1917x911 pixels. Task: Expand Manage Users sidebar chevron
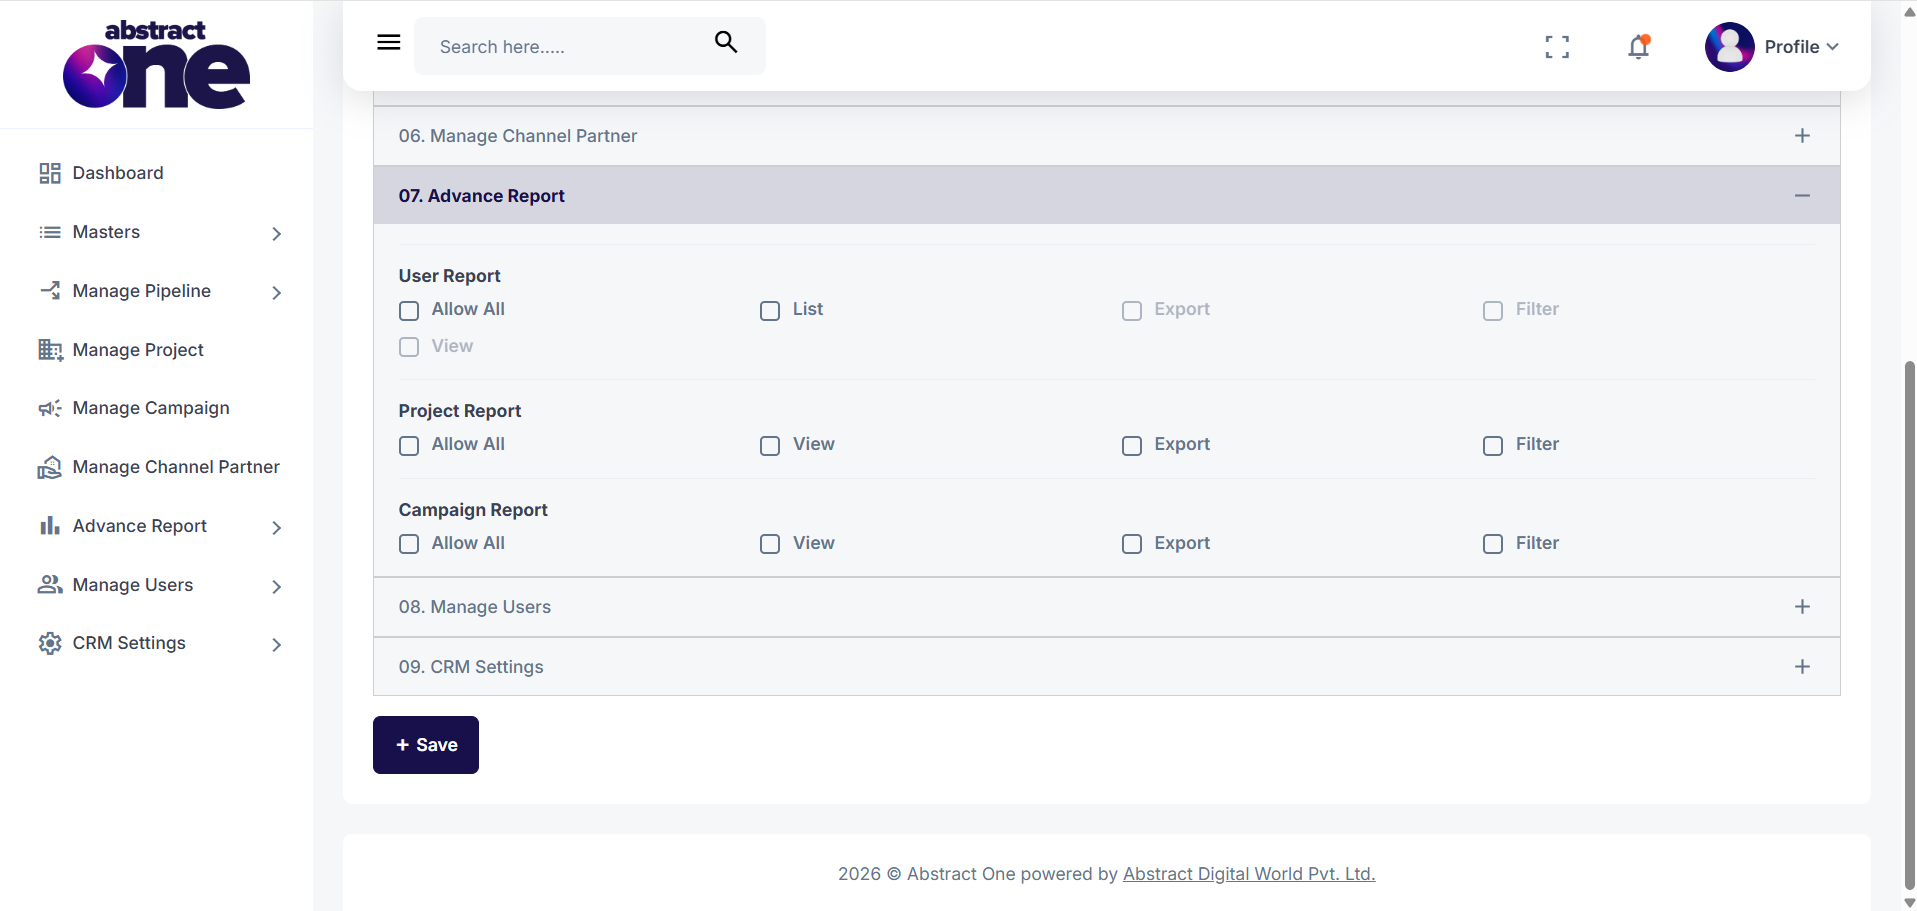tap(277, 587)
